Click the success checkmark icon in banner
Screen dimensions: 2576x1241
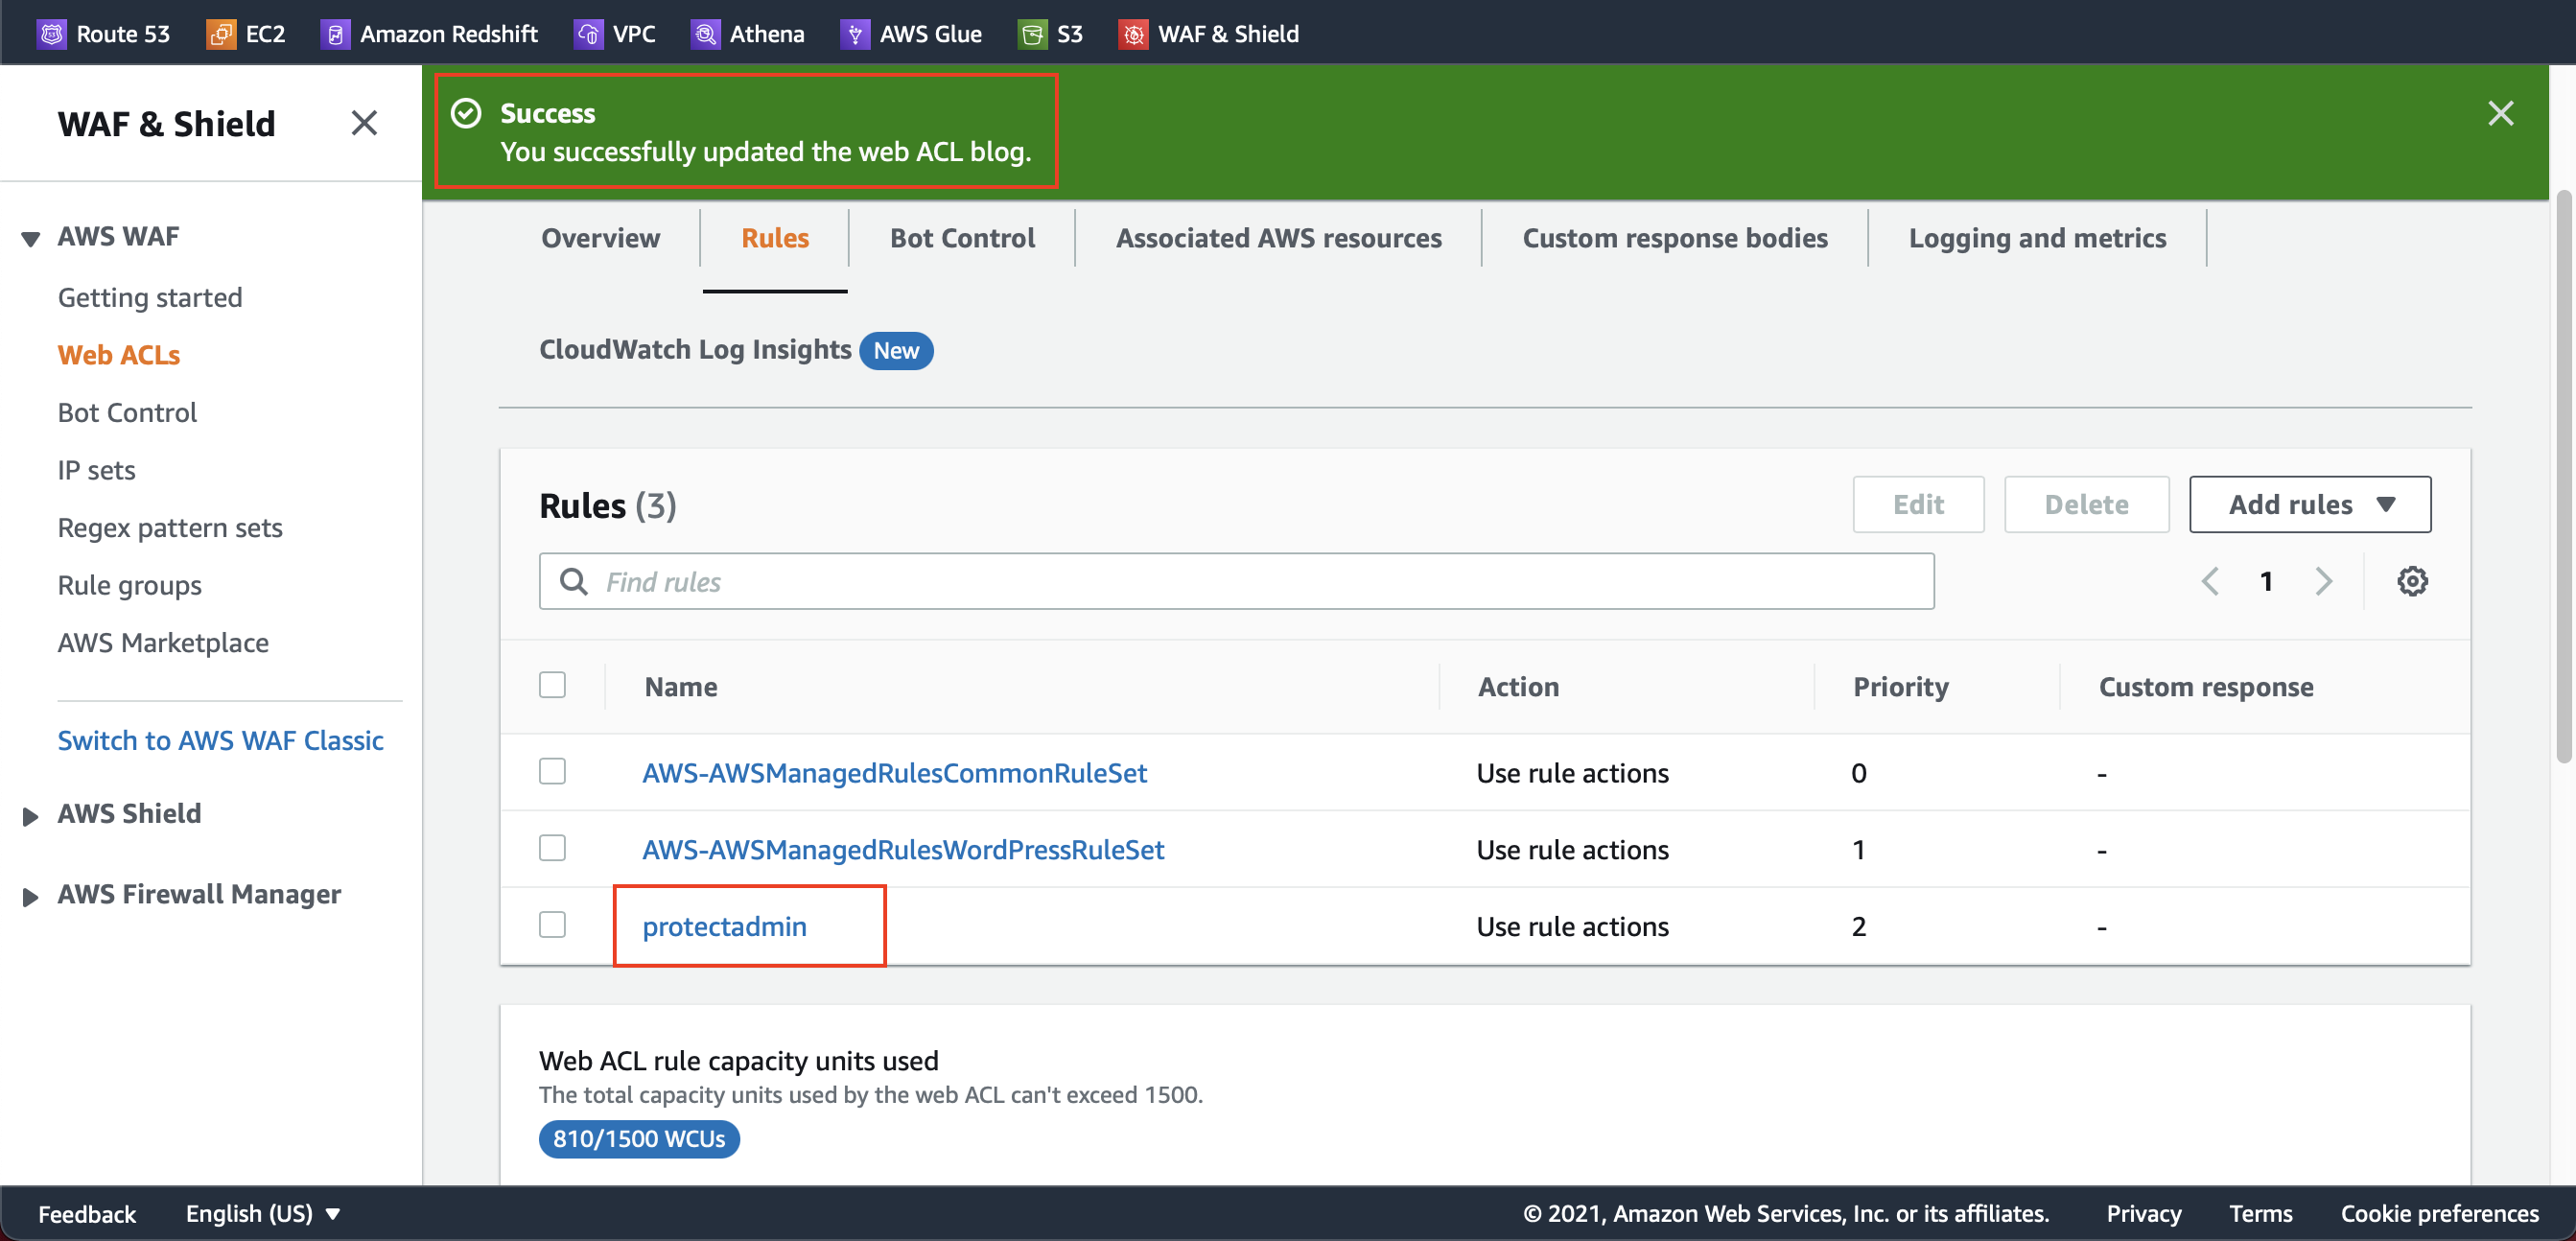466,113
